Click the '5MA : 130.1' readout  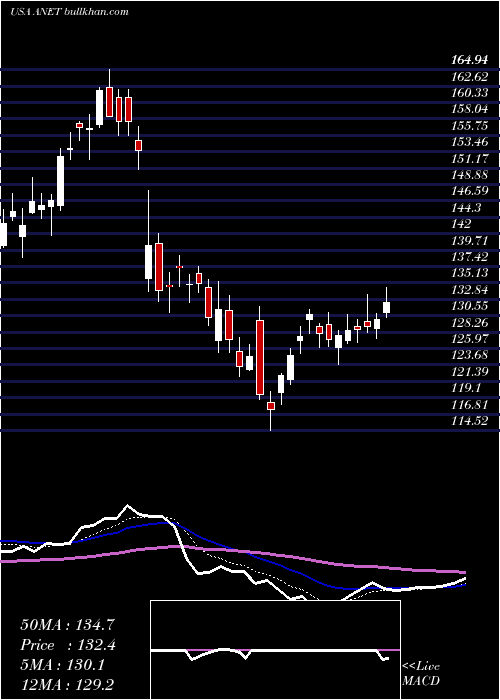[62, 665]
